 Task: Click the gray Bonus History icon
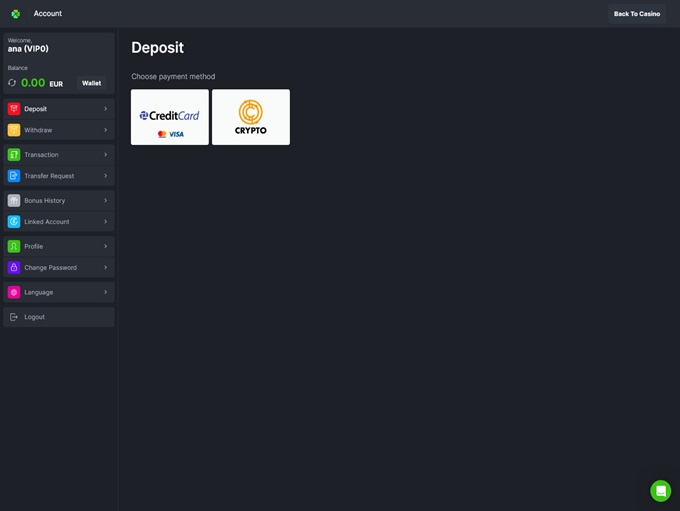coord(14,200)
